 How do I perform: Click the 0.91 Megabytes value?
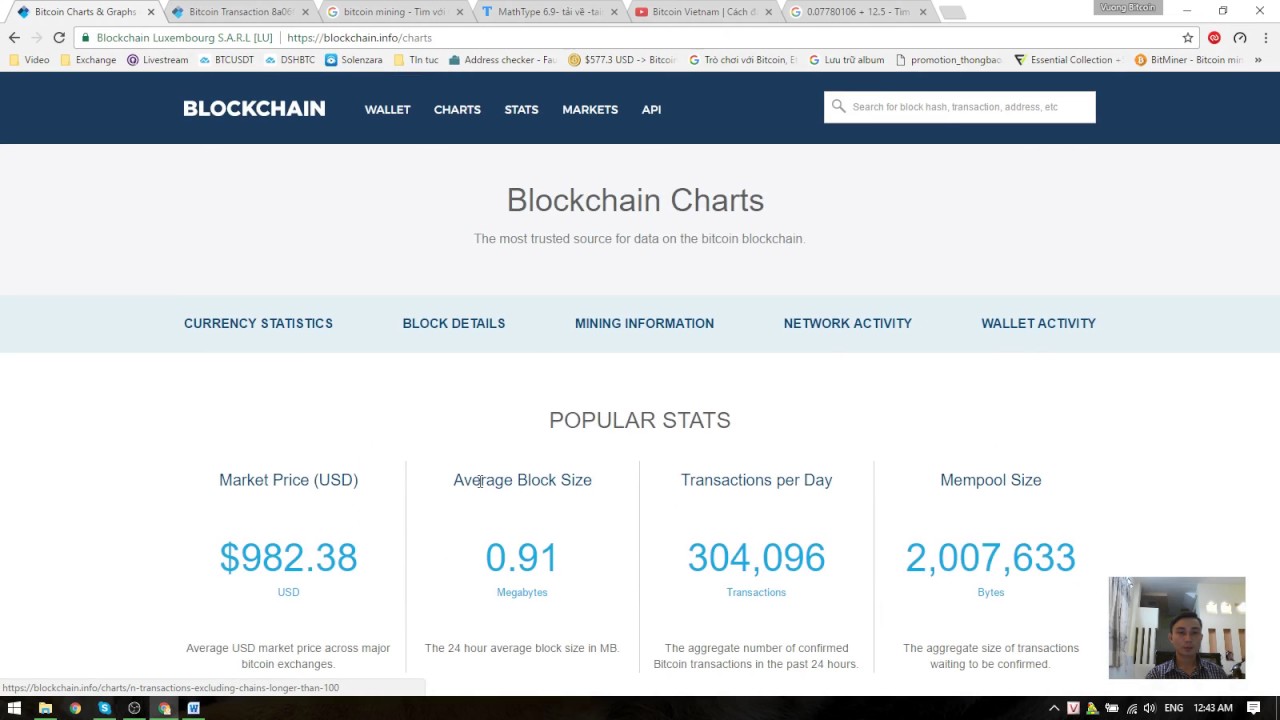pyautogui.click(x=522, y=558)
